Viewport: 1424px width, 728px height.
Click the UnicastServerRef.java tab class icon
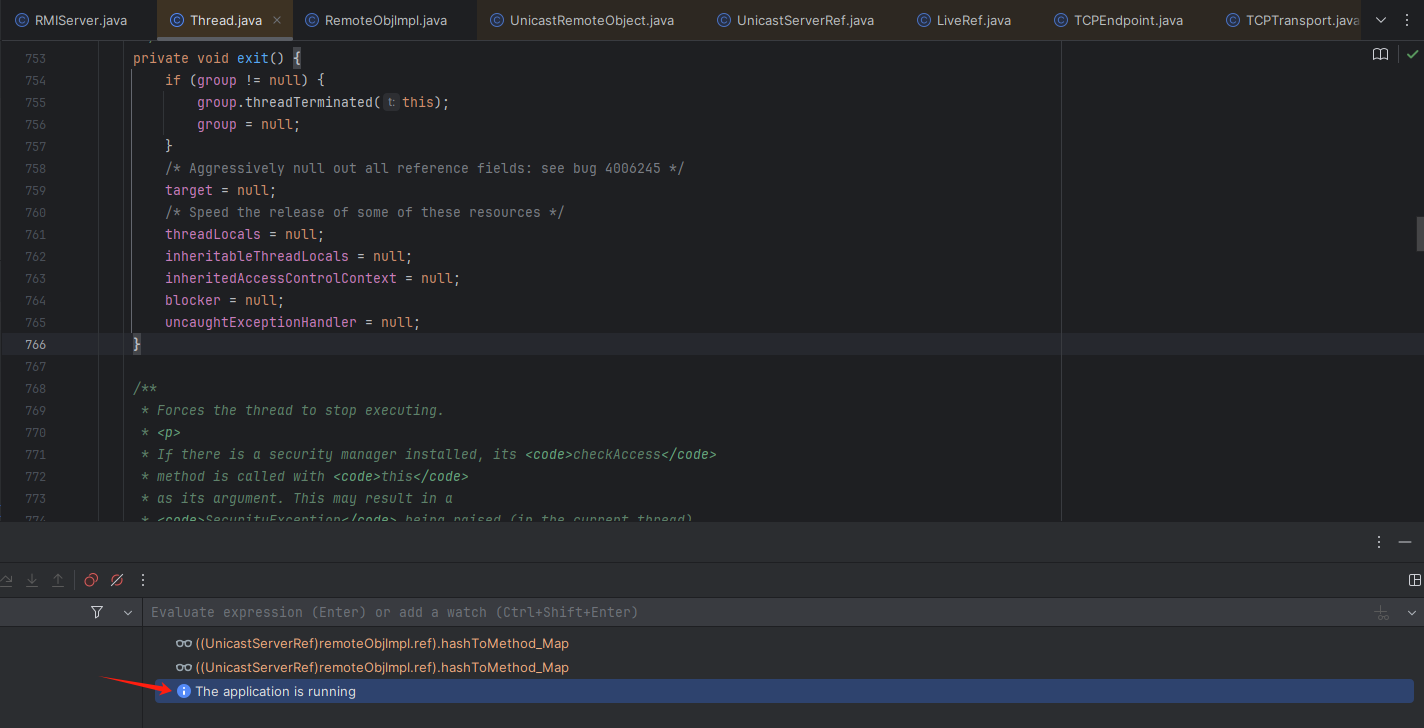click(724, 20)
